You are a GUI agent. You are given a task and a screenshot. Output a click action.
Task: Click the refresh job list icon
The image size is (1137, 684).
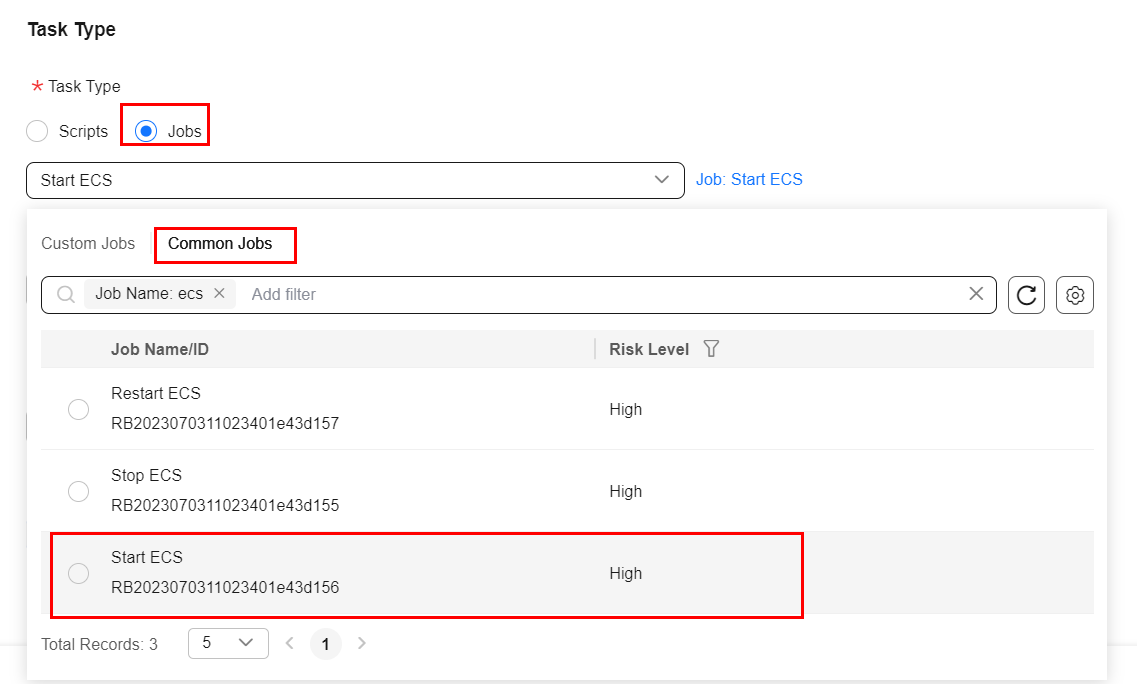pos(1026,295)
